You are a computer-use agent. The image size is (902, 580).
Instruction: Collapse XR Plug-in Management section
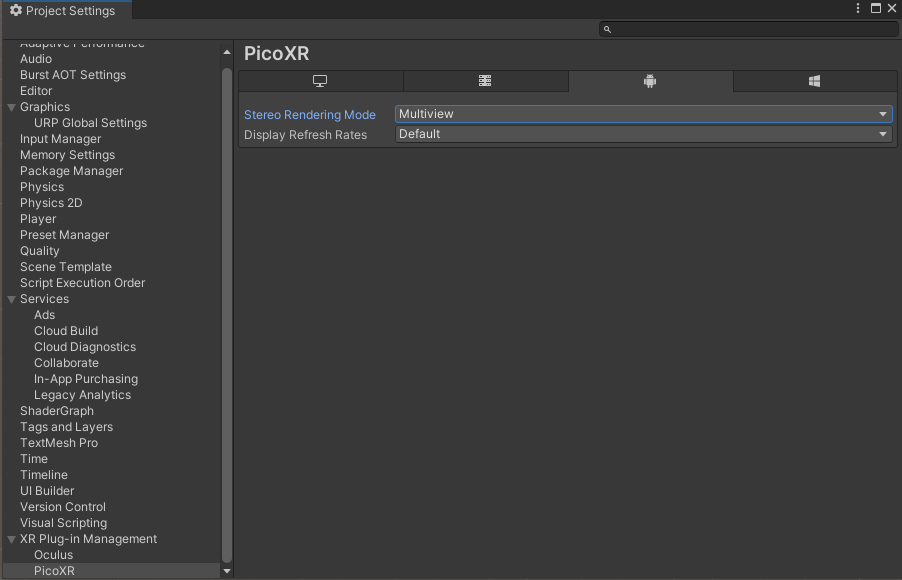point(11,539)
